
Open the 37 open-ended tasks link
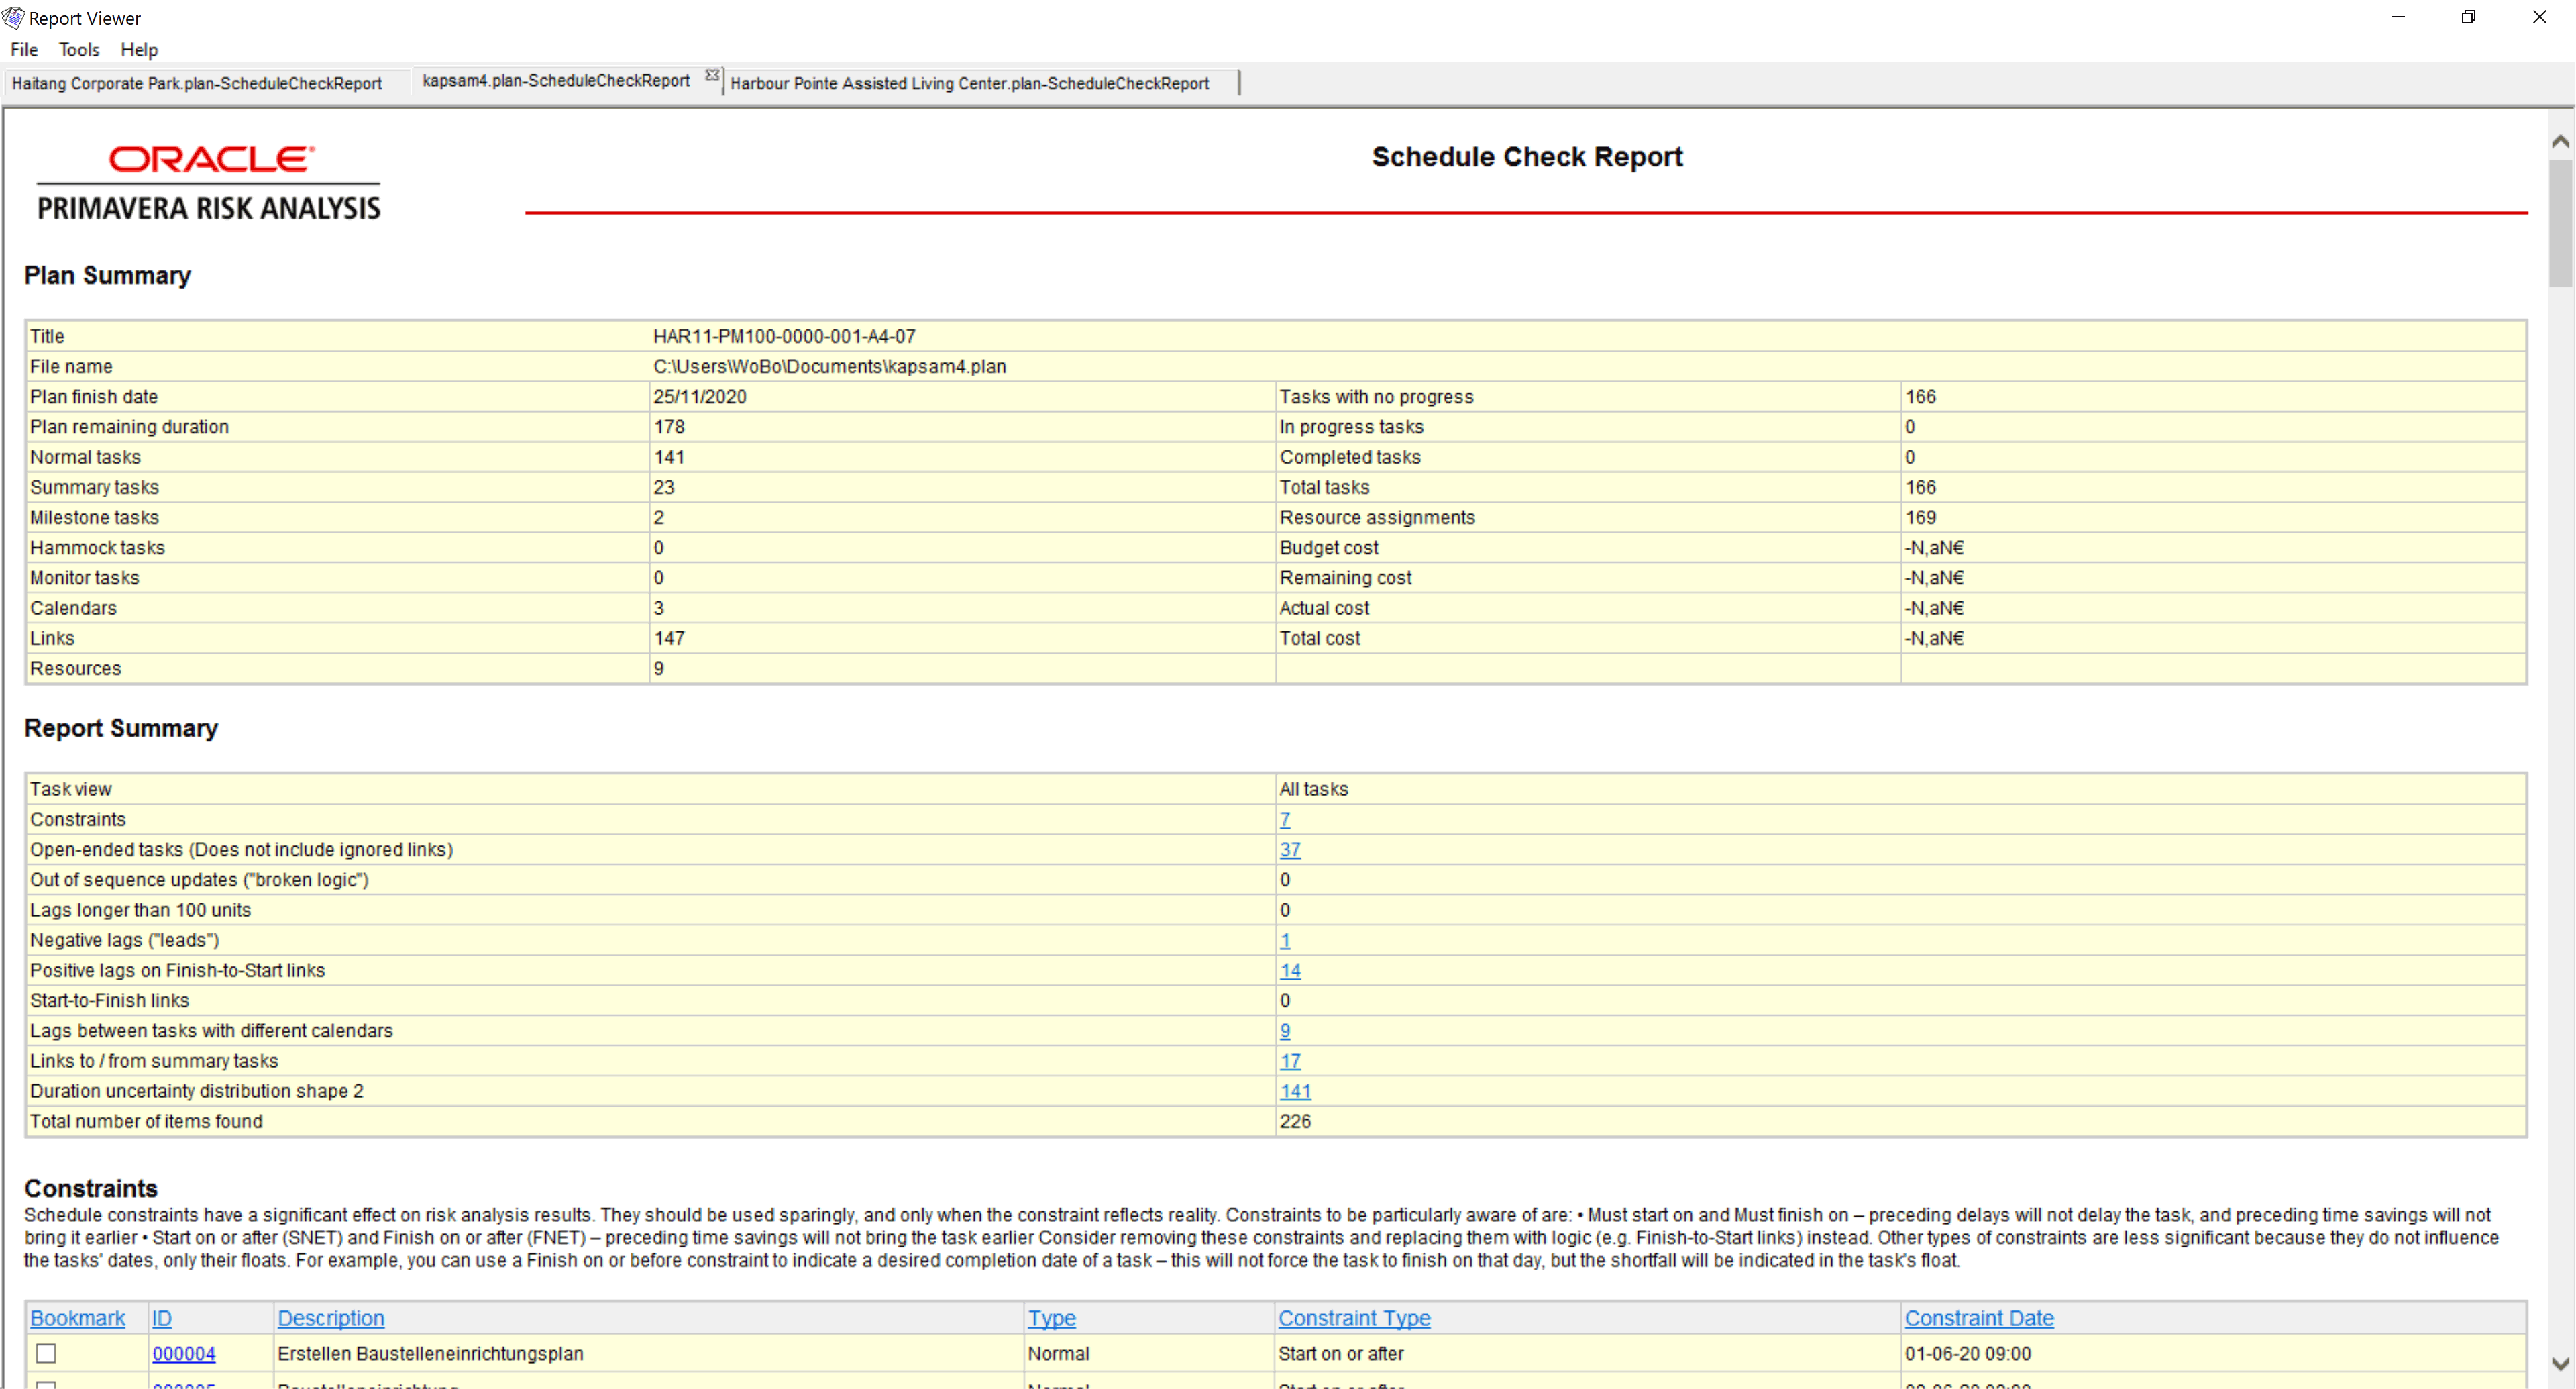tap(1289, 849)
